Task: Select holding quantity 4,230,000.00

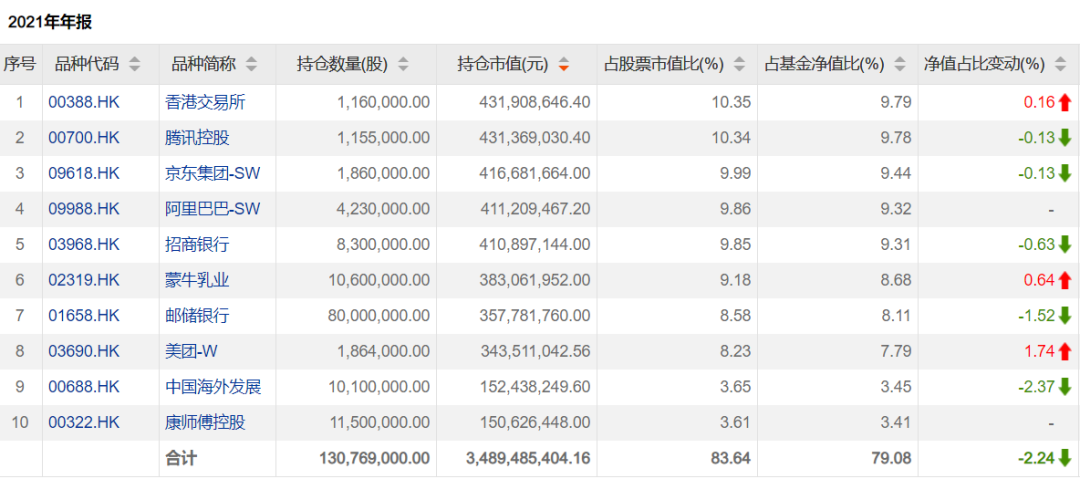Action: click(x=384, y=210)
